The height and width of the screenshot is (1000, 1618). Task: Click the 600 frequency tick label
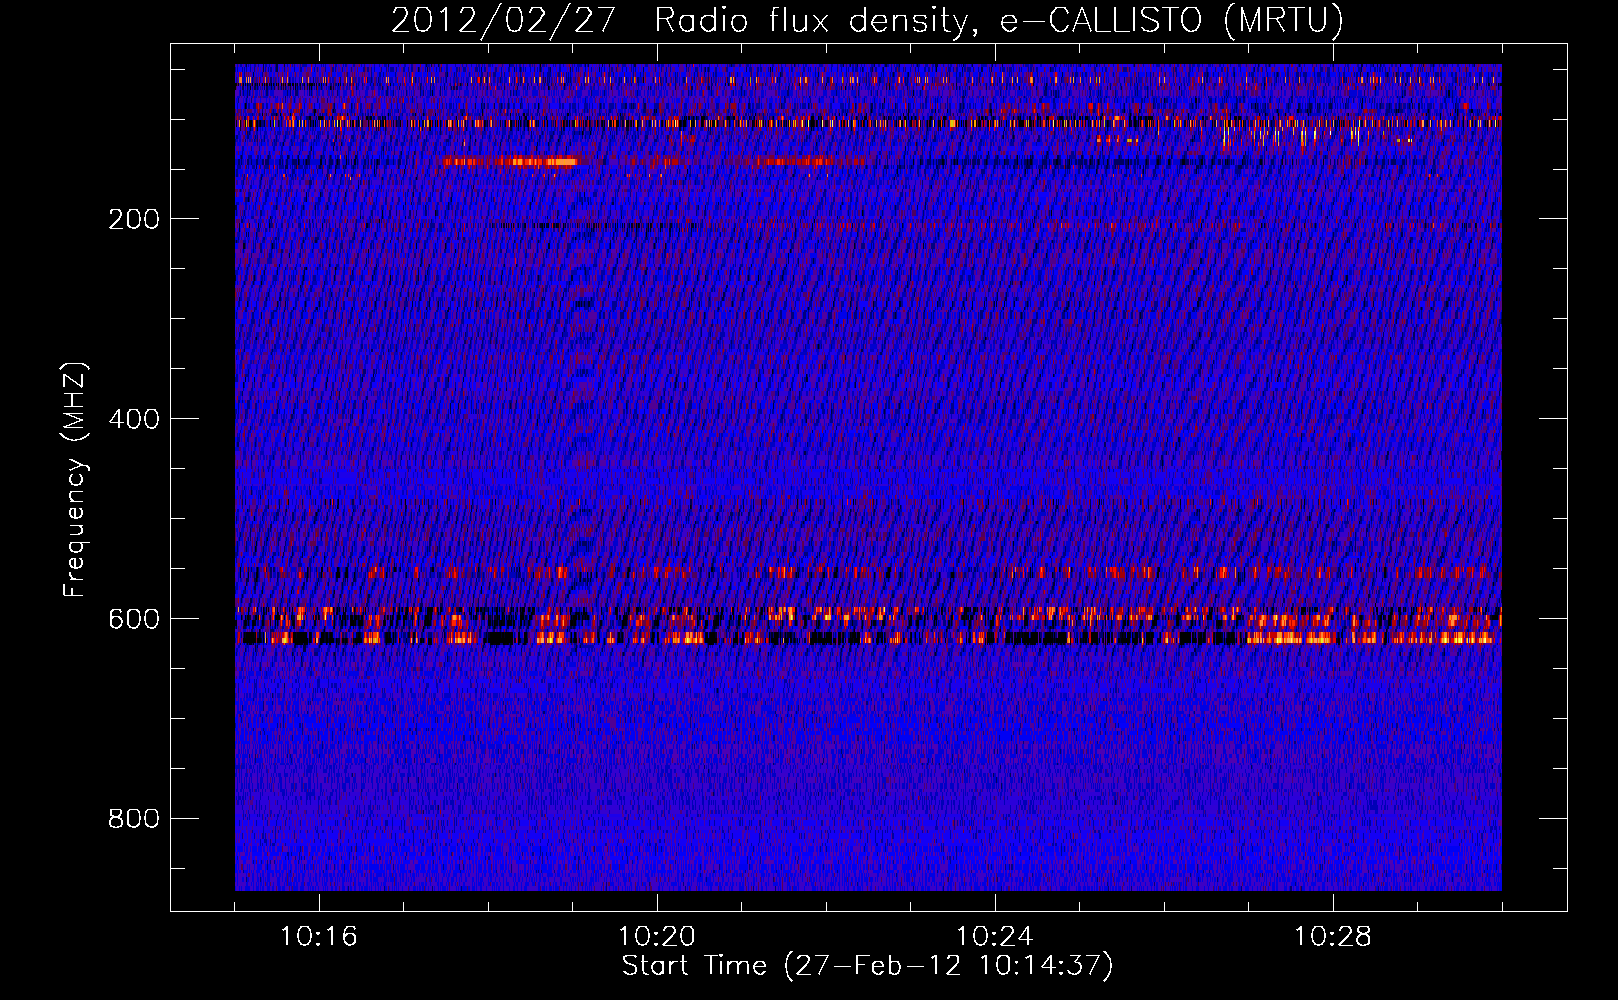pos(134,619)
